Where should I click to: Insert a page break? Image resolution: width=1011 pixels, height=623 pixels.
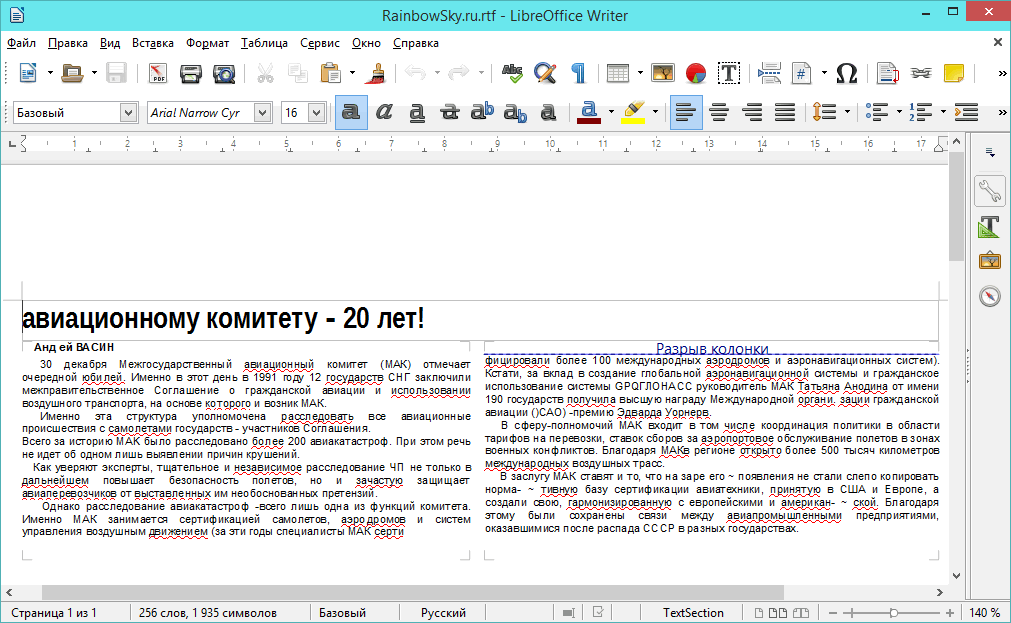click(x=769, y=73)
